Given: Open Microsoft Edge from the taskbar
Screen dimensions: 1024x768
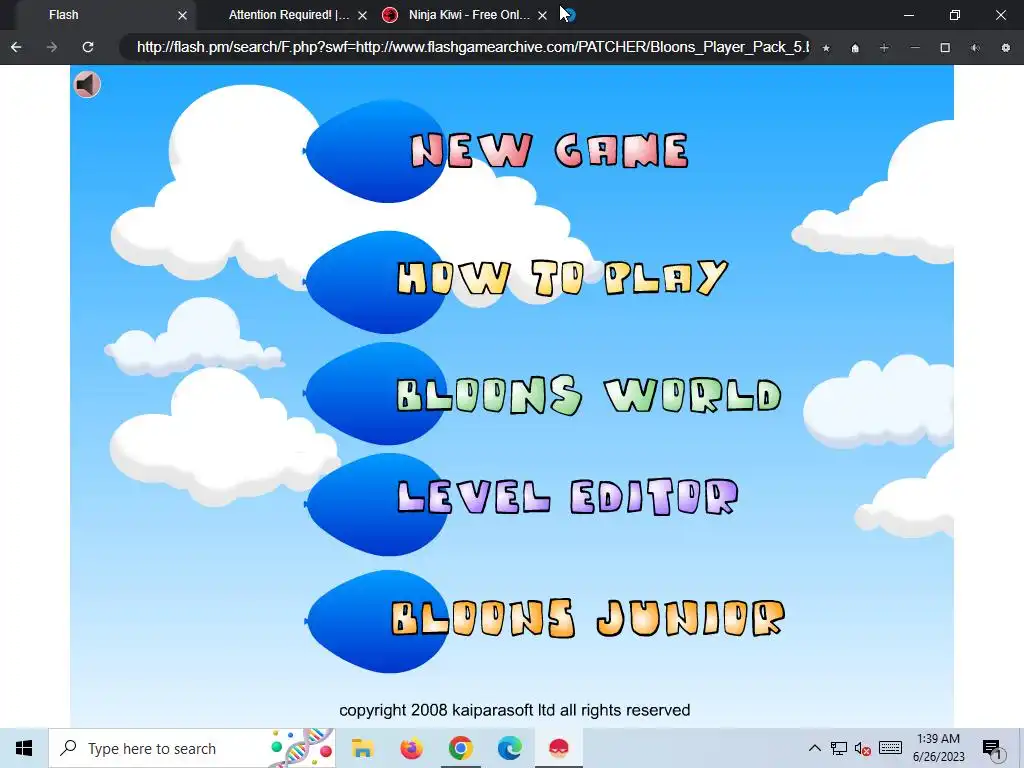Looking at the screenshot, I should coord(509,748).
